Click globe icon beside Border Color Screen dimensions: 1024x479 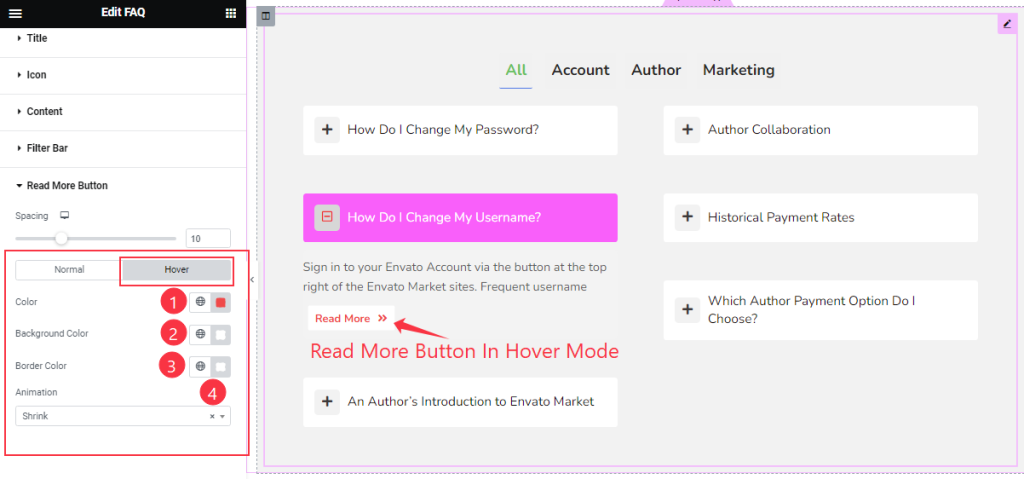tap(200, 367)
